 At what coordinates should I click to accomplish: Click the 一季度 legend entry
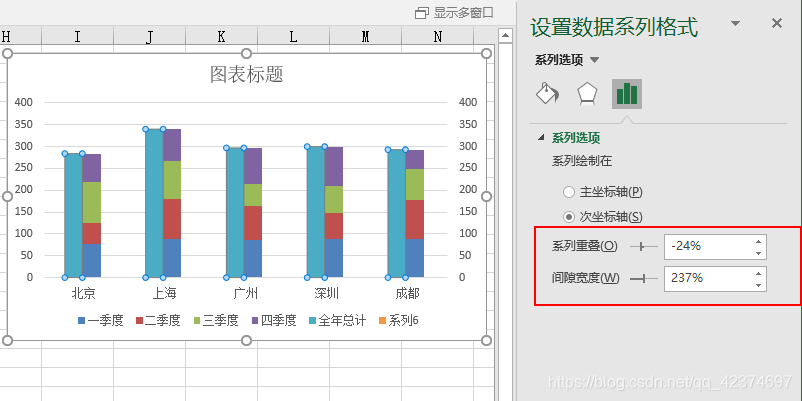[x=101, y=321]
